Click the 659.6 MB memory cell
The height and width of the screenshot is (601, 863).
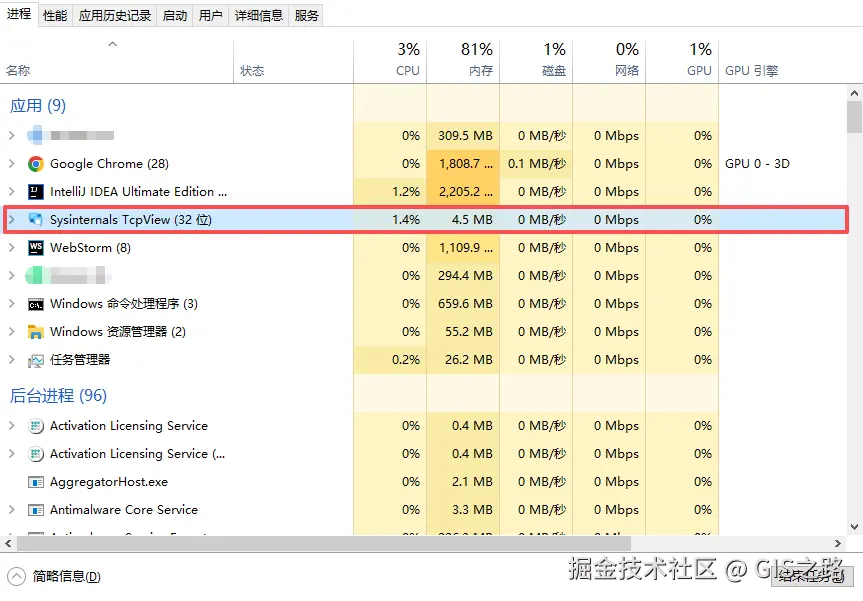point(463,304)
